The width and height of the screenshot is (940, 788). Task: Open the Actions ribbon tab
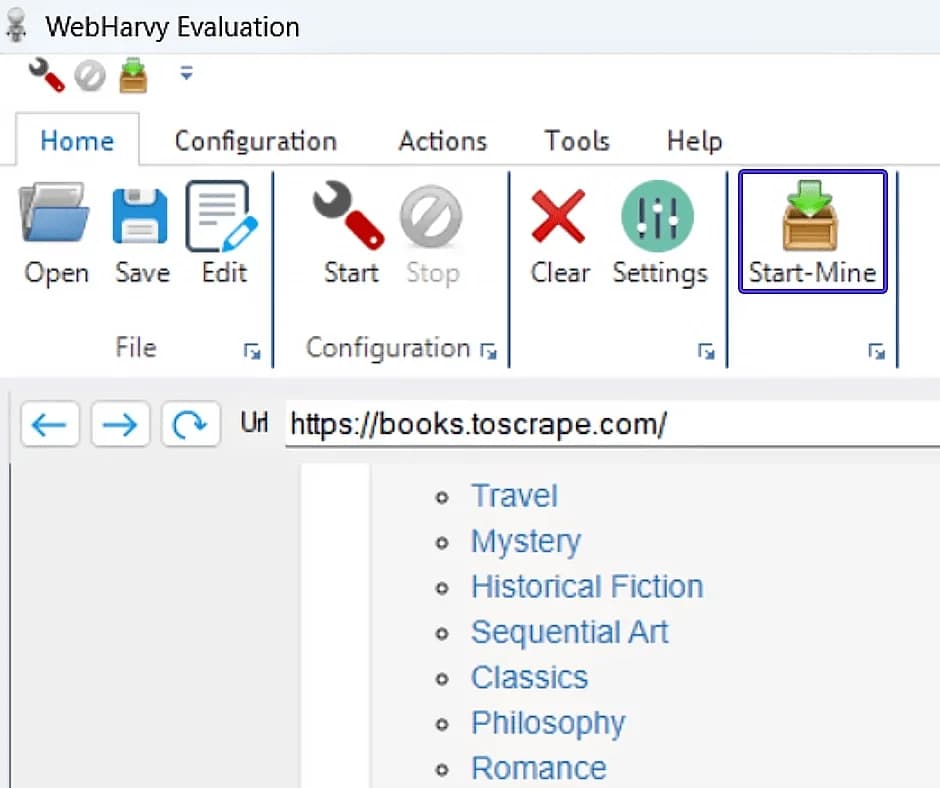tap(442, 141)
